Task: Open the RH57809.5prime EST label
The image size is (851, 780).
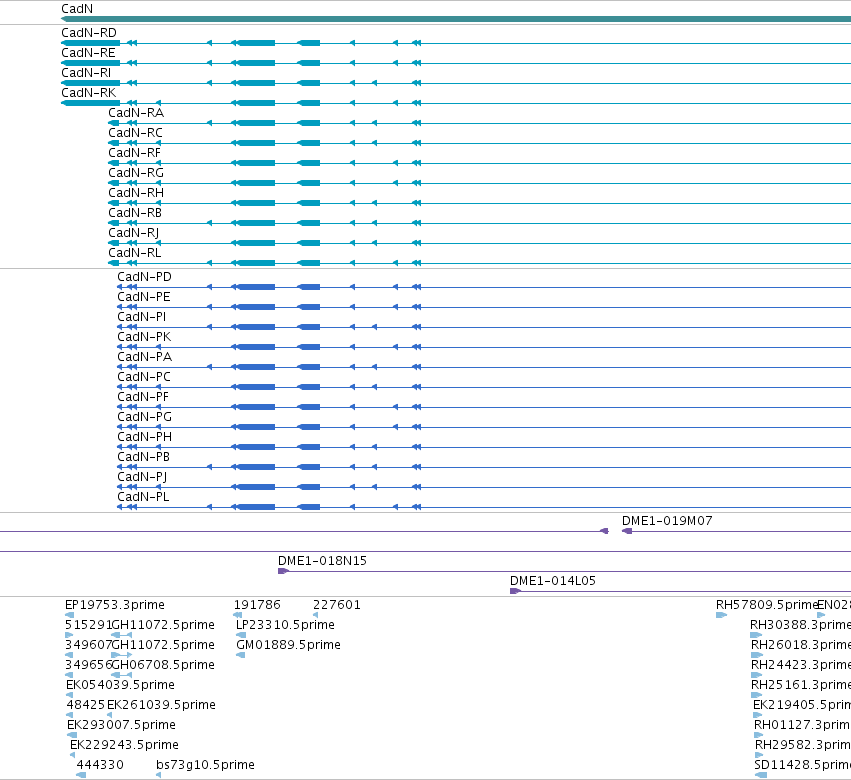Action: (x=766, y=605)
